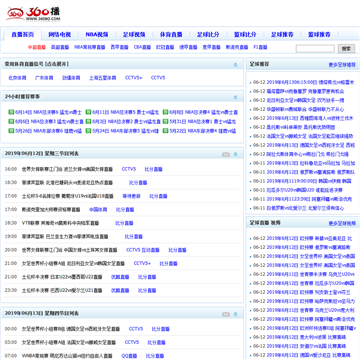Open CCTV5 in the common signals panel
Viewport: 360px width, 360px height.
(158, 78)
